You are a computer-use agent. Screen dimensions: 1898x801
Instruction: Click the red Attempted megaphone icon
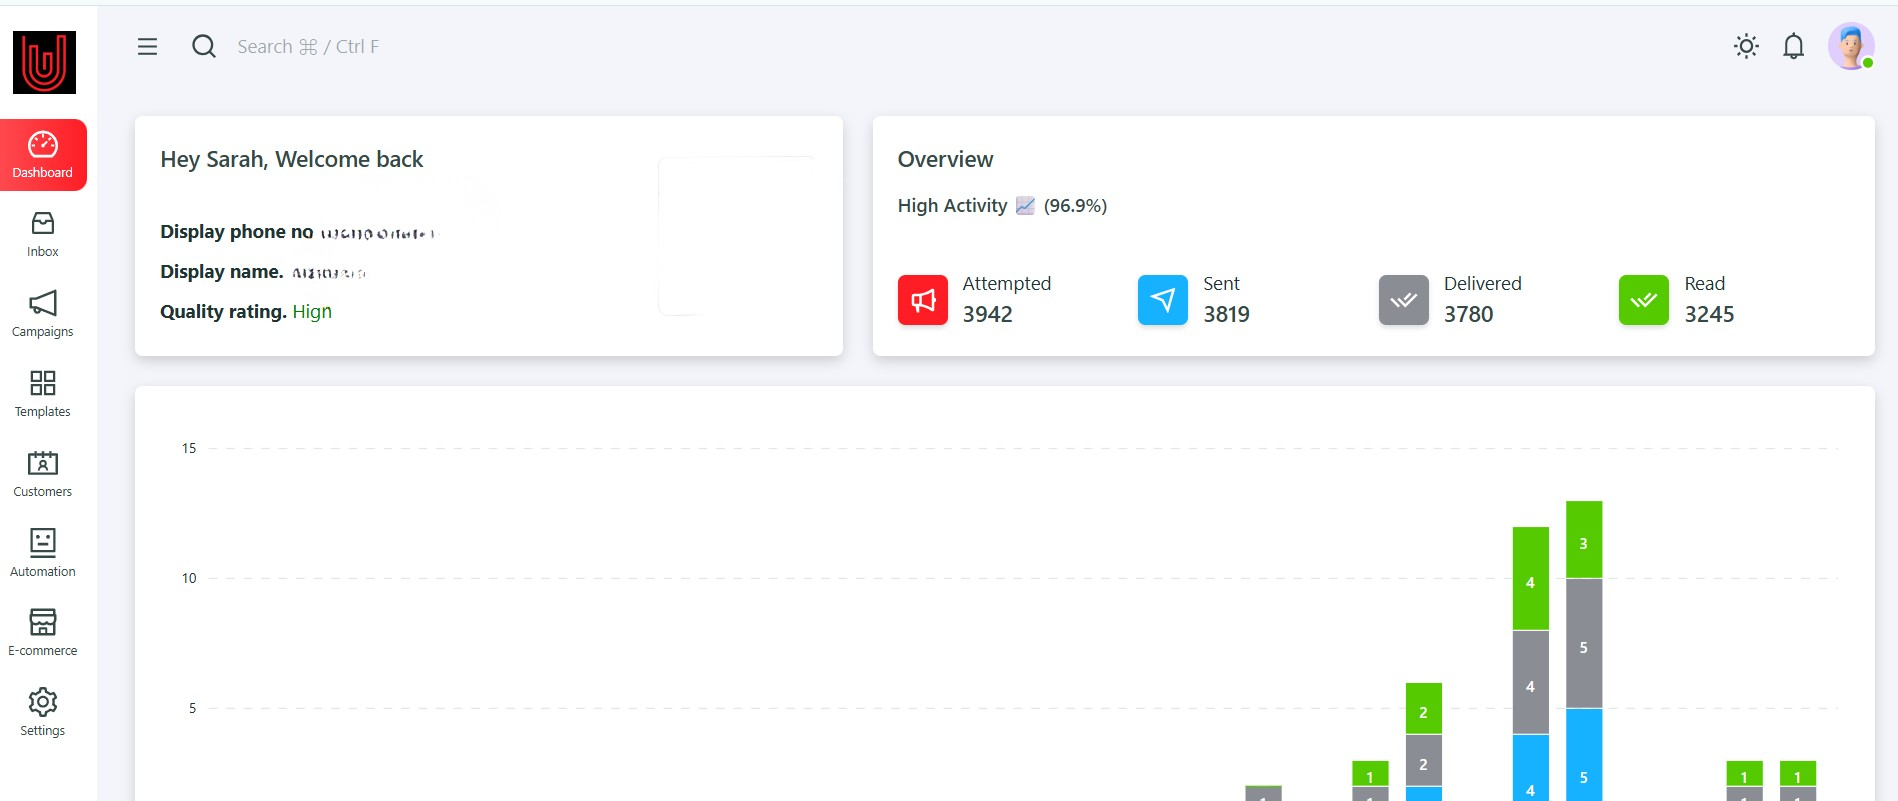[922, 300]
